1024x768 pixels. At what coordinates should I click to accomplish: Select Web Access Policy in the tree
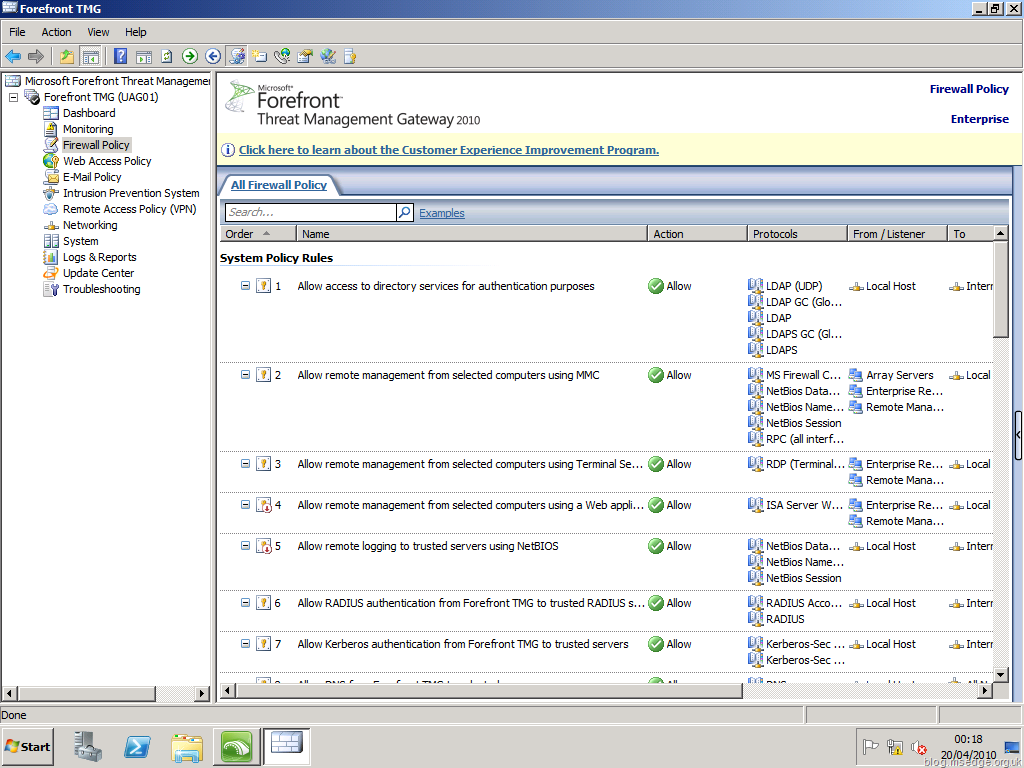click(107, 161)
